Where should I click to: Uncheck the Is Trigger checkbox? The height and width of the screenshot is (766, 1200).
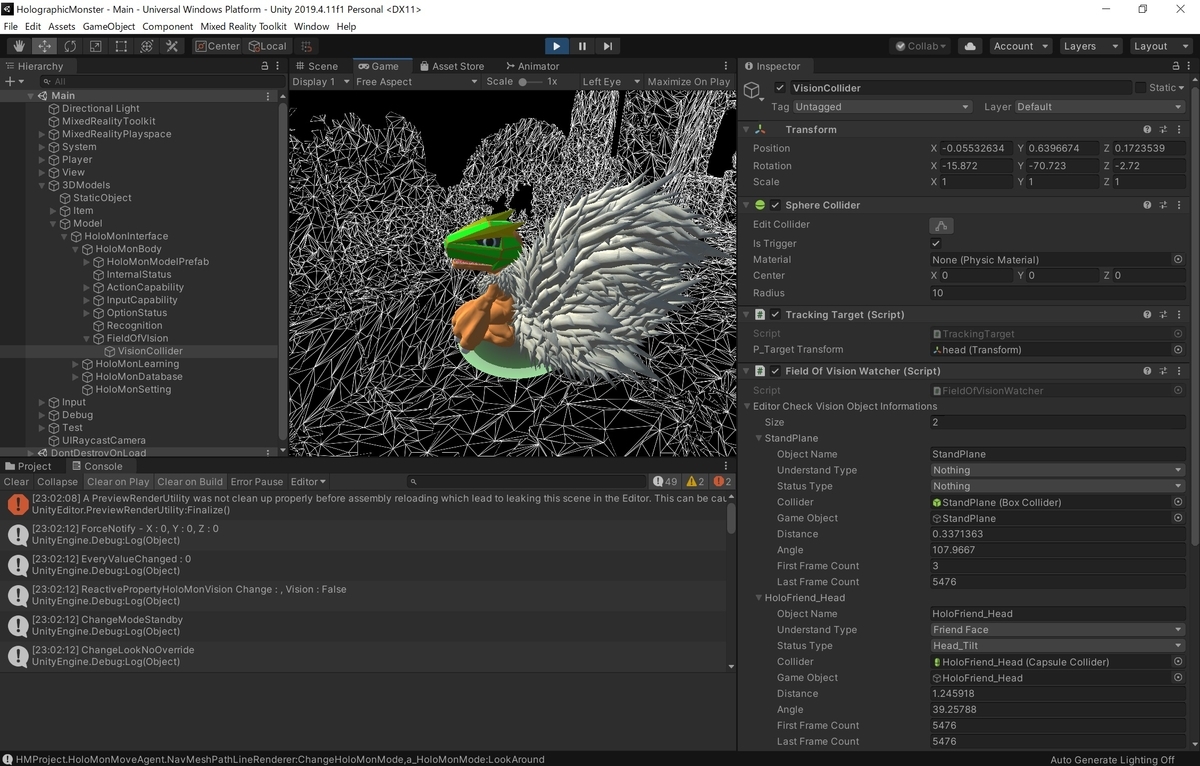point(935,243)
